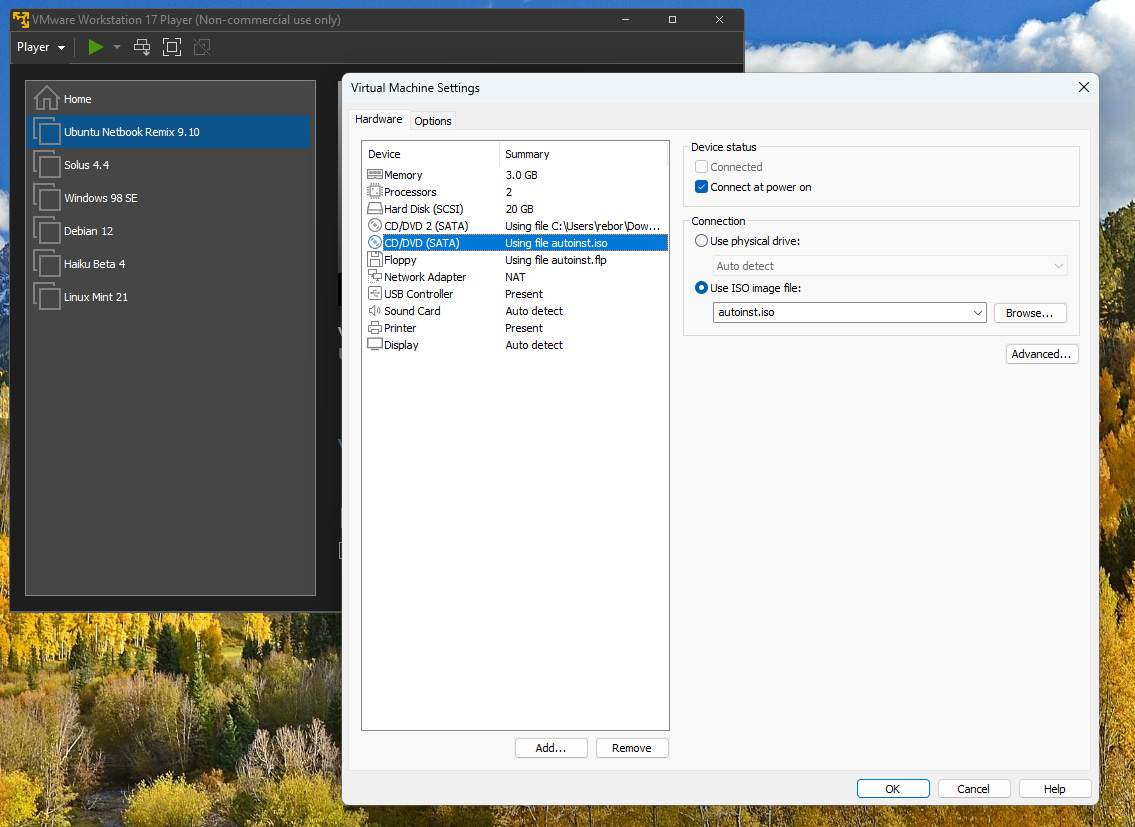Switch to the Hardware tab
Viewport: 1135px width, 827px height.
[379, 119]
